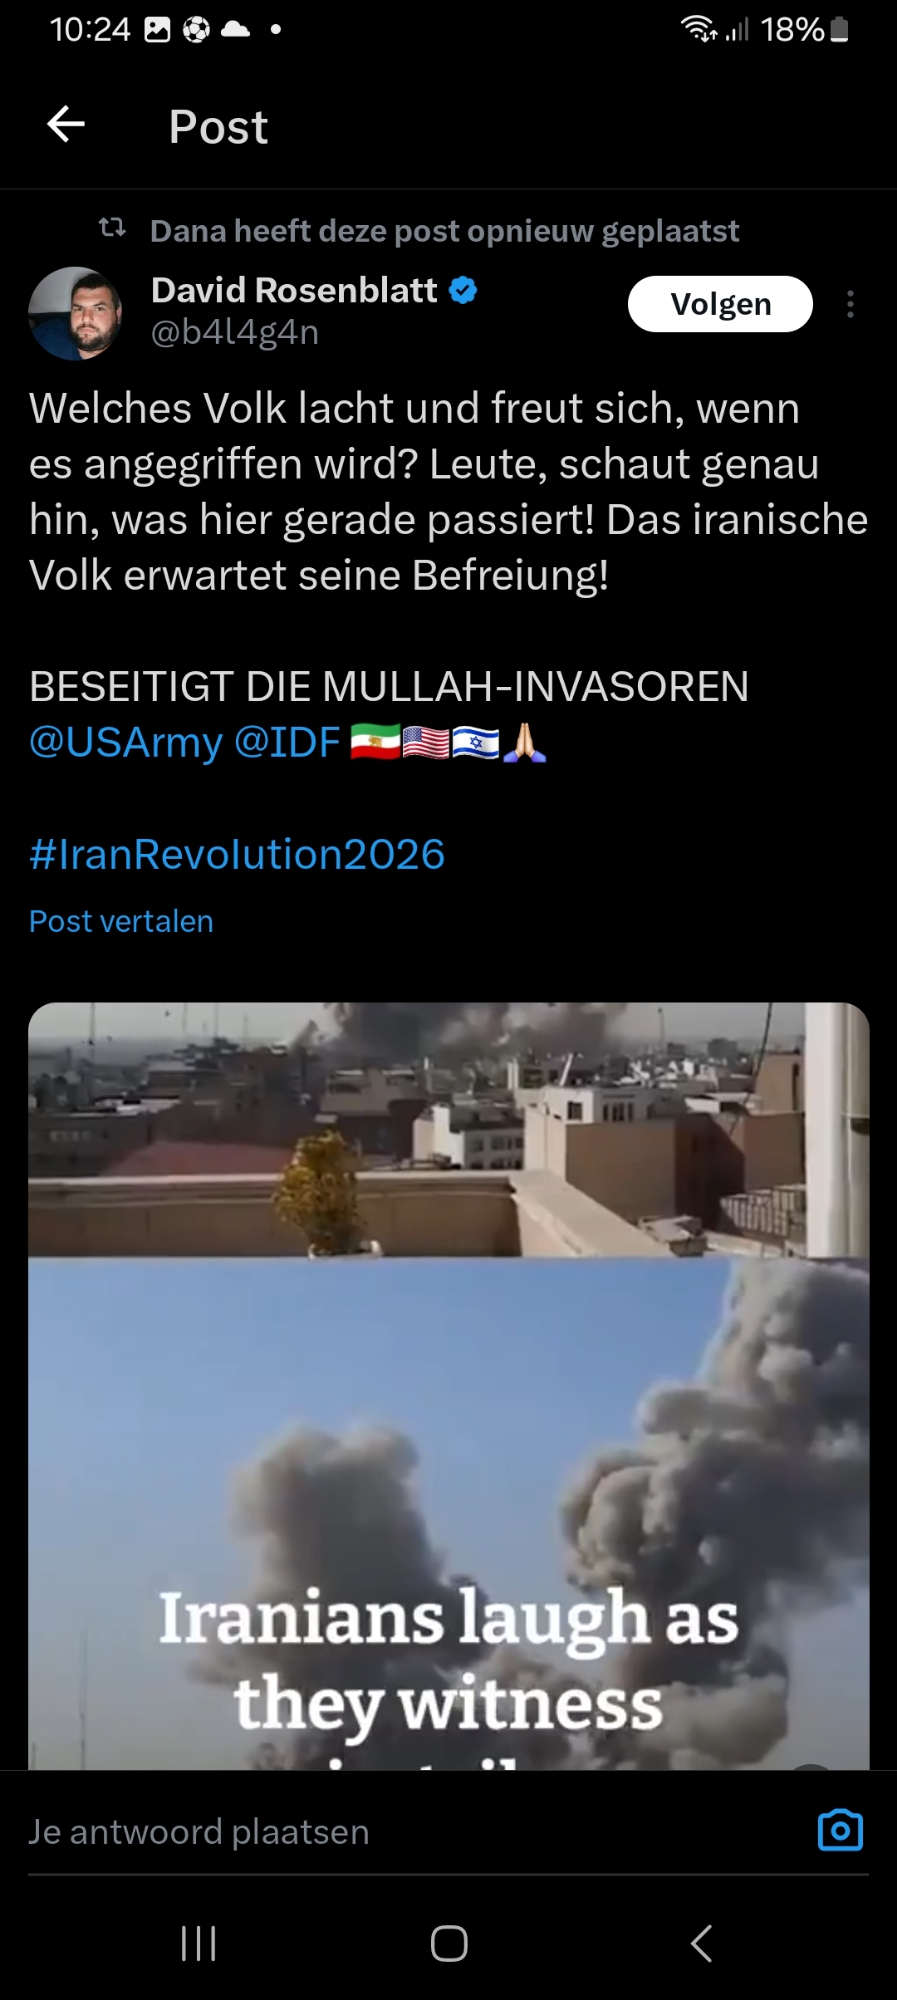Tap the back arrow to leave the post
This screenshot has width=897, height=2000.
tap(66, 125)
